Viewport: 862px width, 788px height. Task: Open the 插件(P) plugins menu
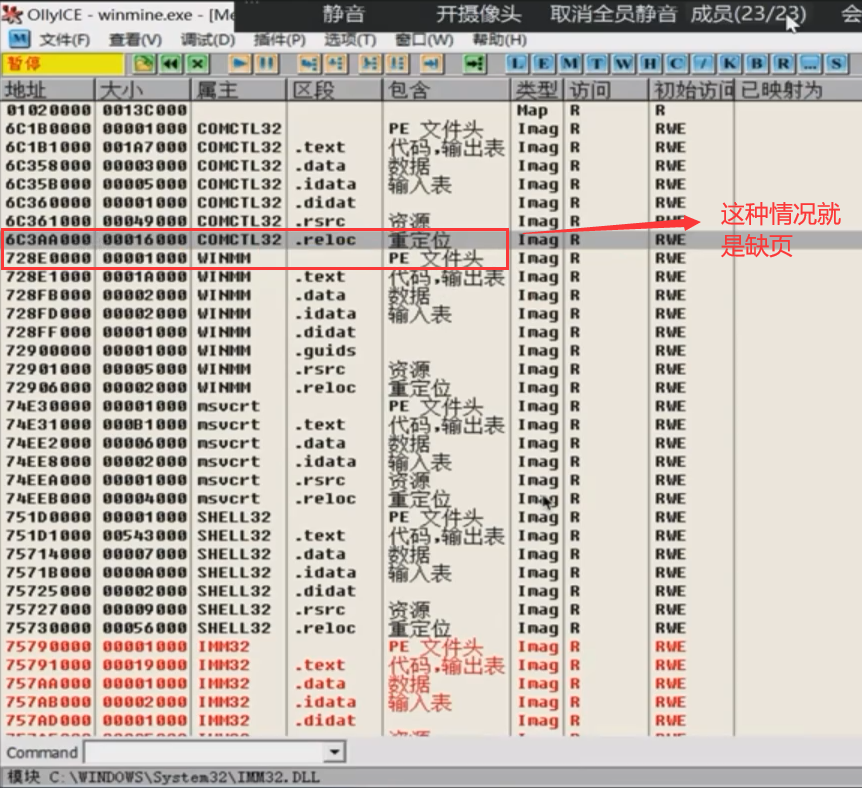pos(279,40)
